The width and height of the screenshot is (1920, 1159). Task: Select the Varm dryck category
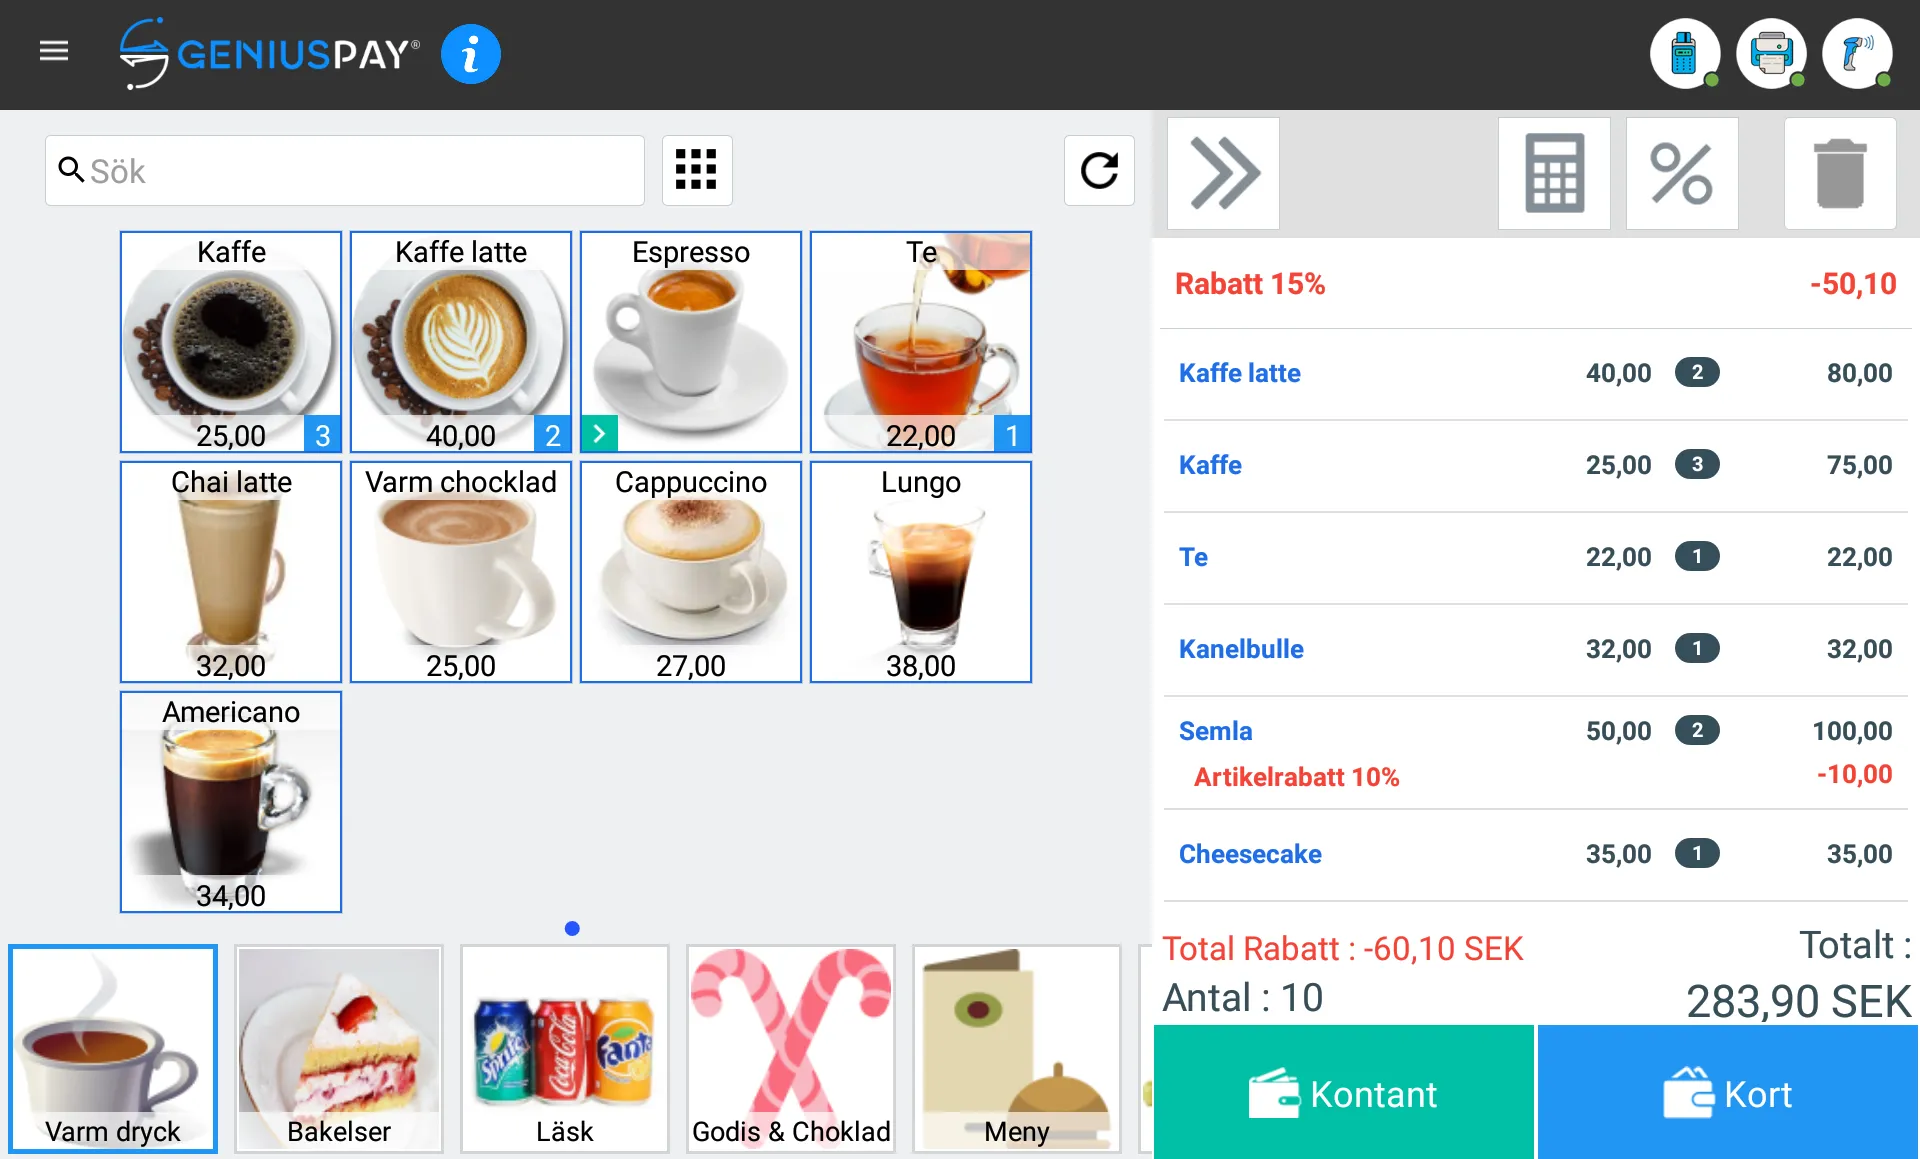click(x=113, y=1049)
